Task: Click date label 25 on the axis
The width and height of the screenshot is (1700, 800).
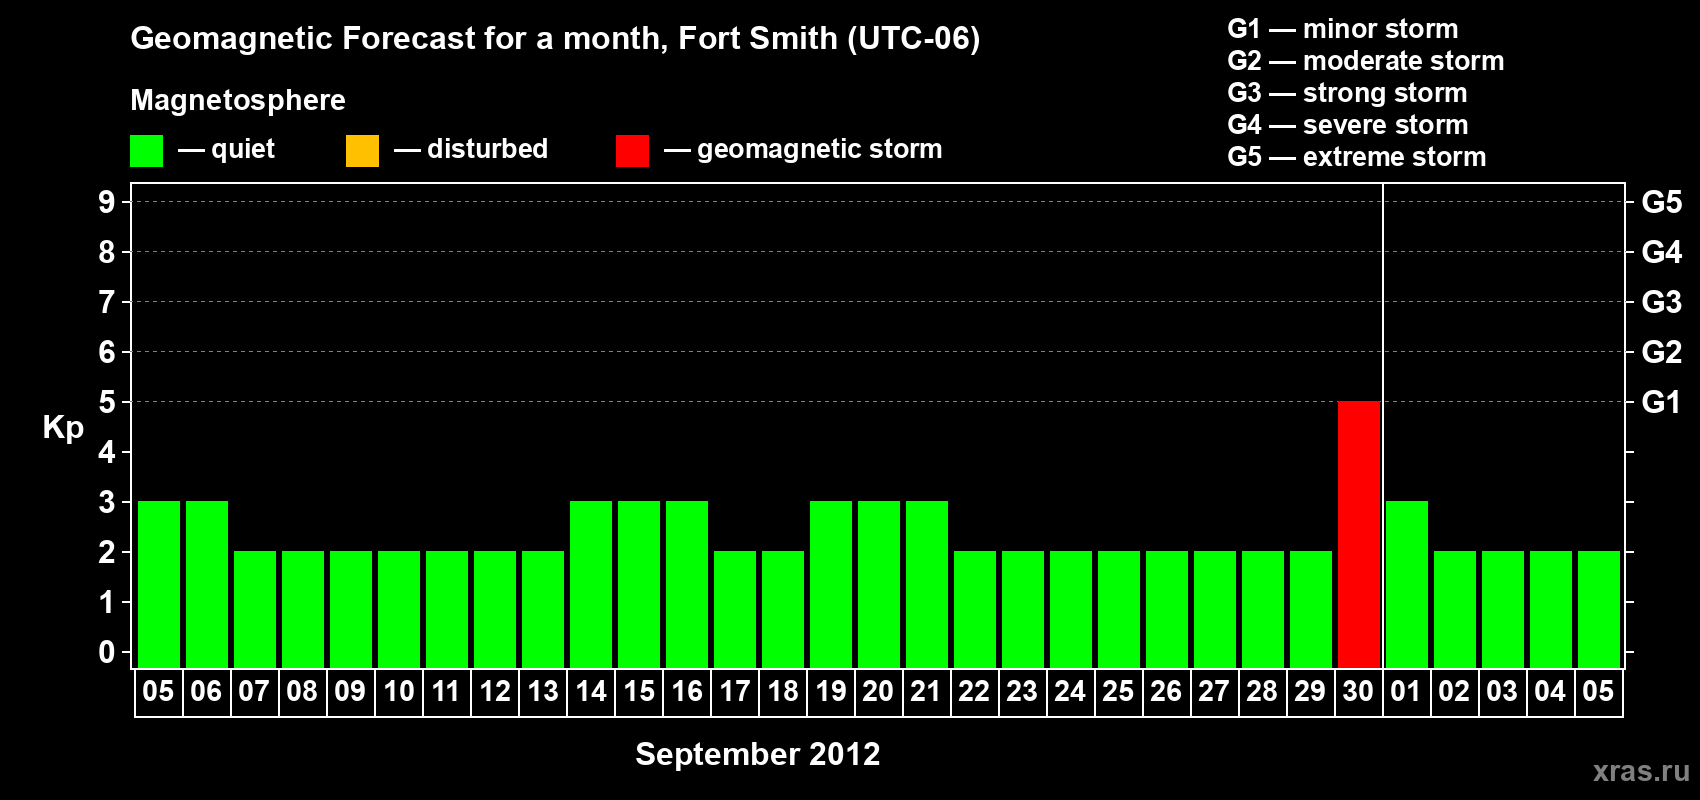Action: tap(1118, 692)
